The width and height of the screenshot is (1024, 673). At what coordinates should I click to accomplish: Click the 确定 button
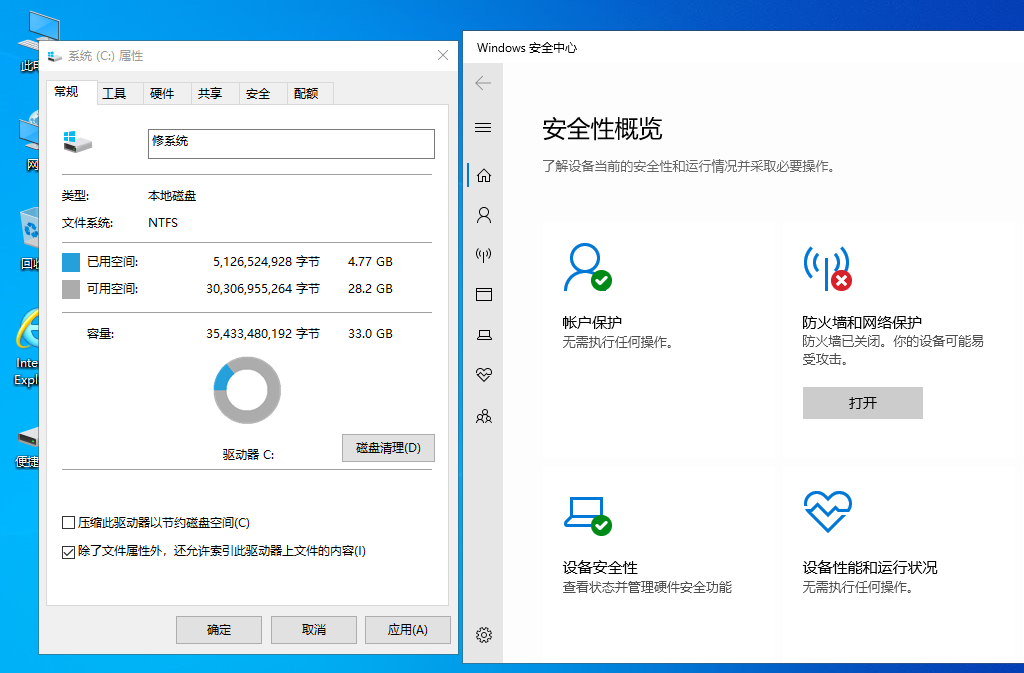(219, 630)
